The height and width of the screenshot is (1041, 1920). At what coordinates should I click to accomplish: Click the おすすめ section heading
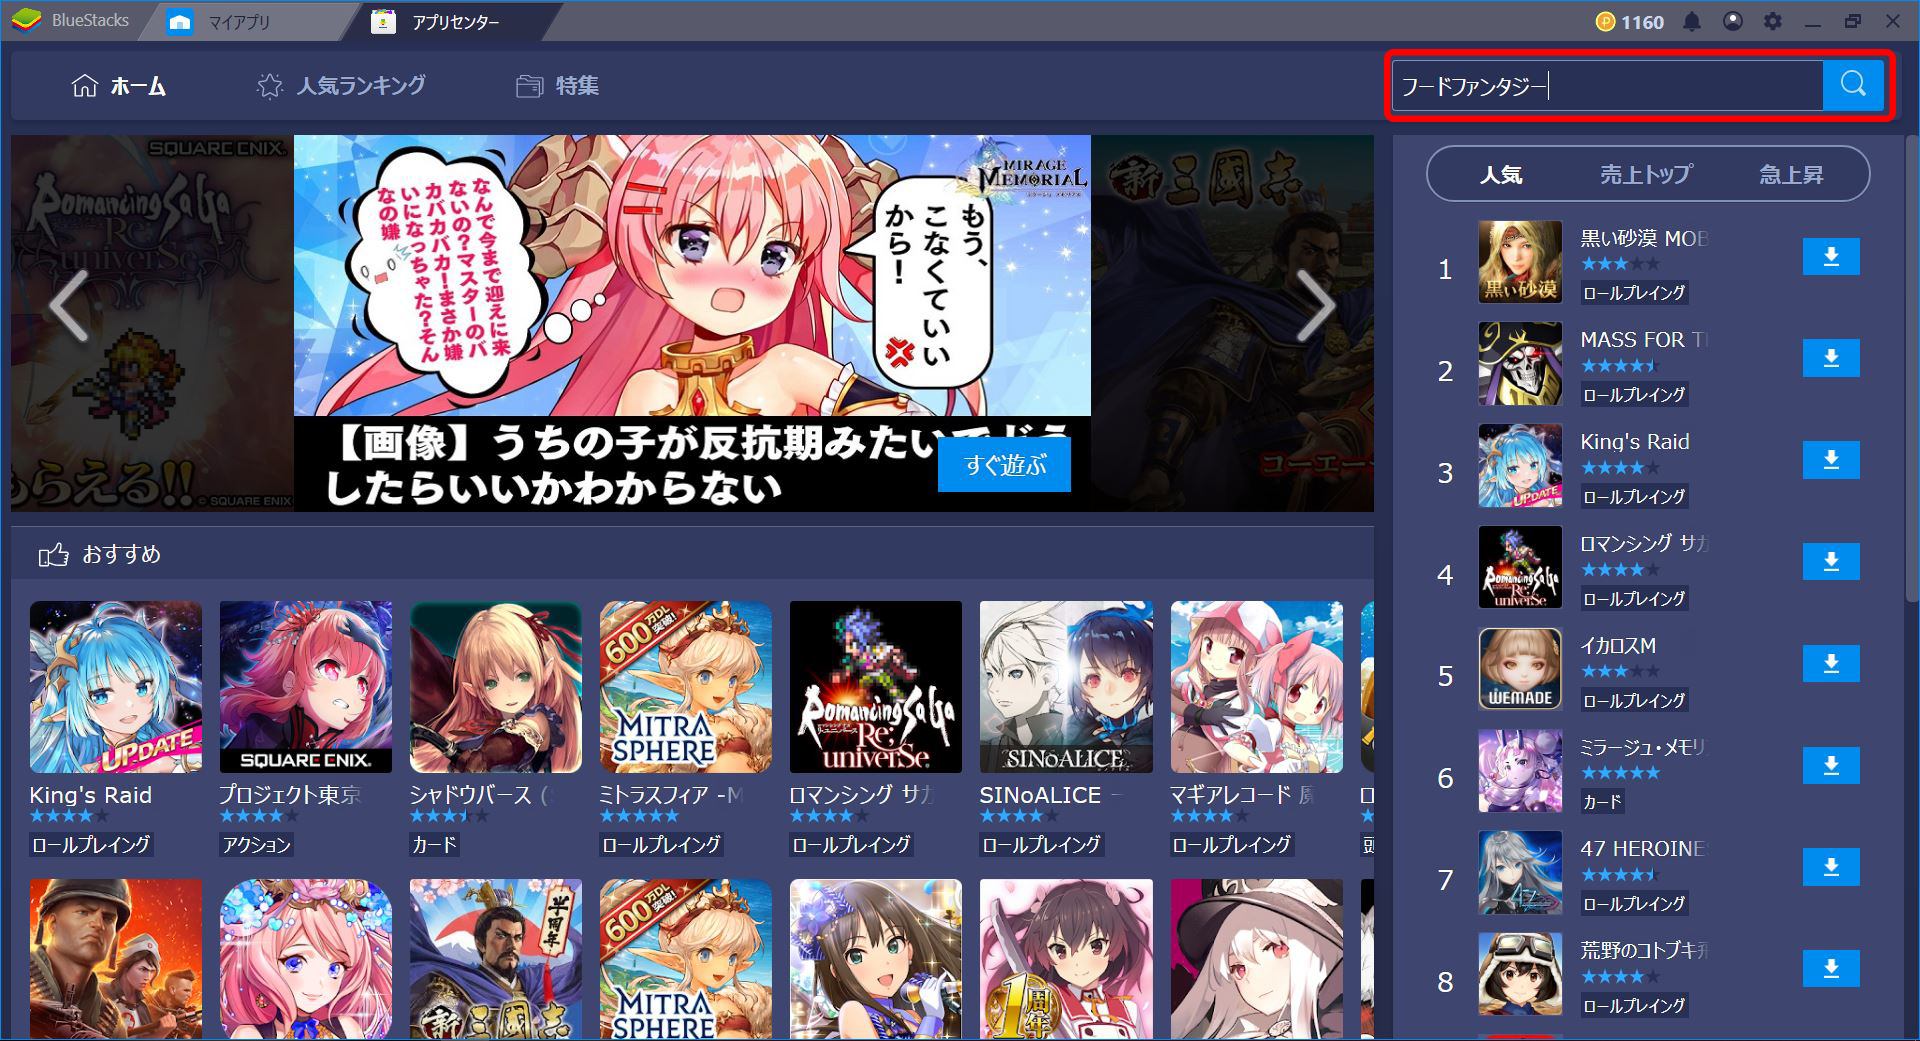tap(120, 554)
